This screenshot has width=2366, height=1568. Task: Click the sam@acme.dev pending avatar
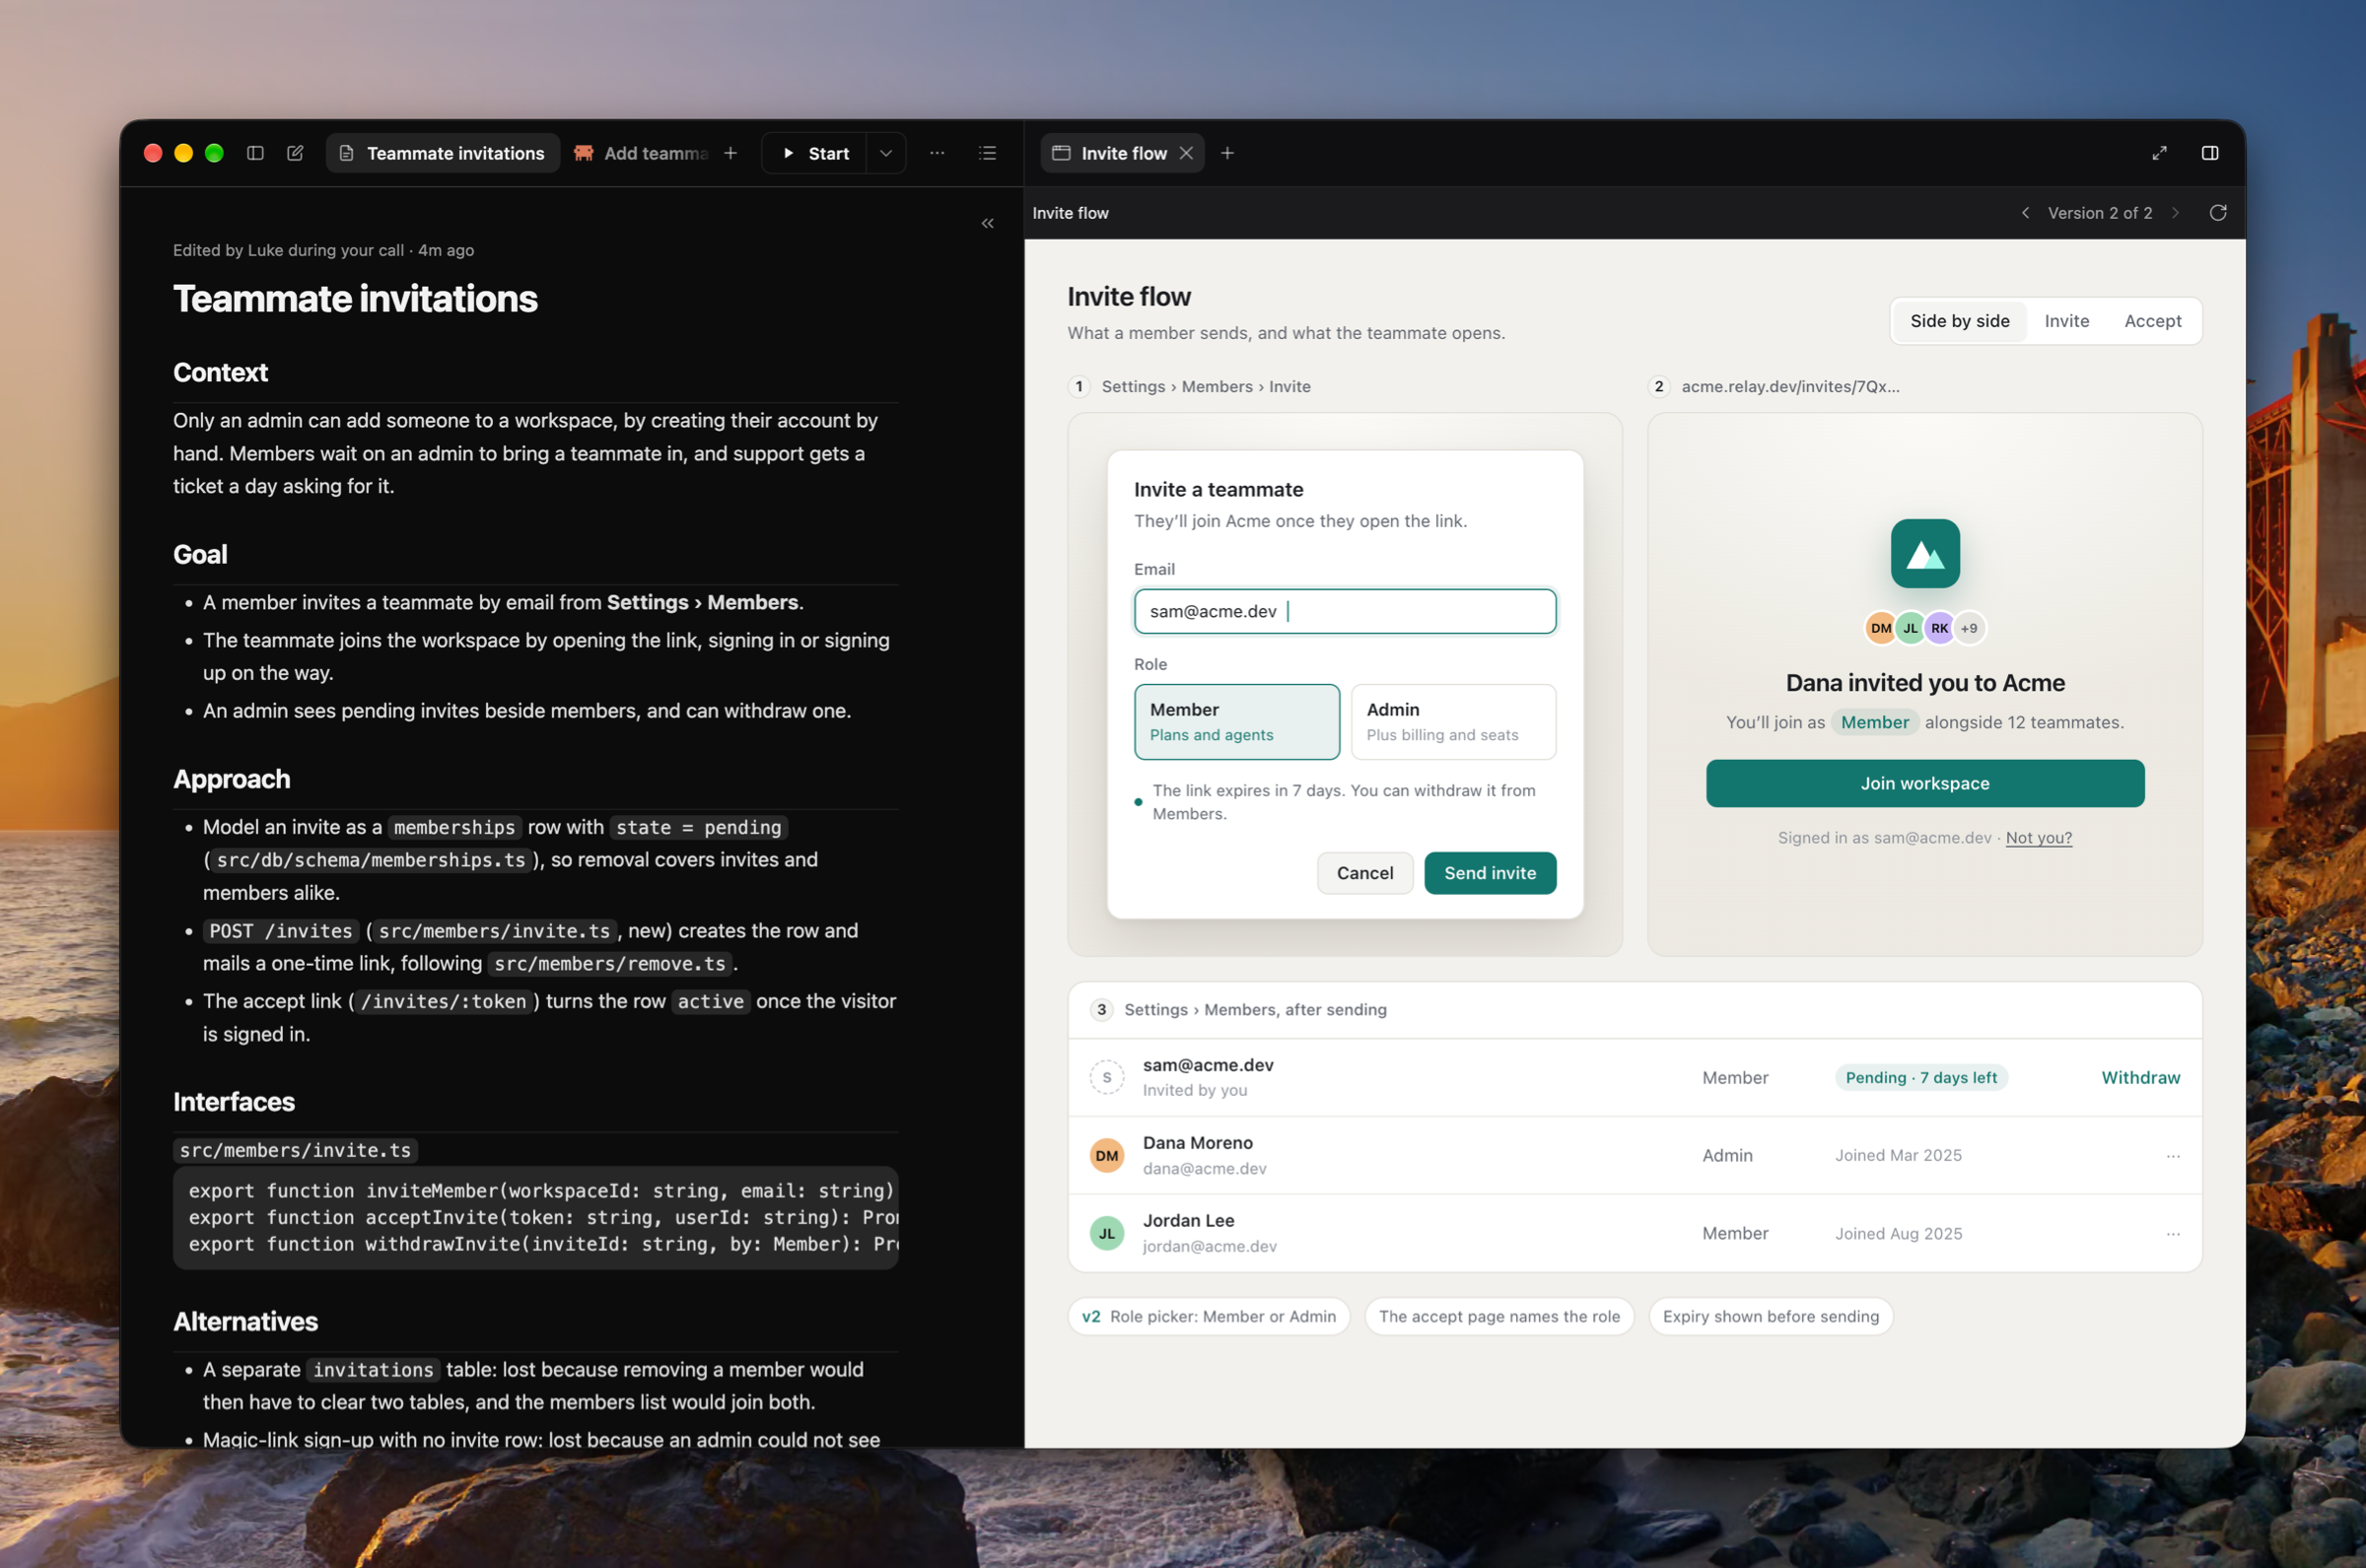point(1106,1078)
